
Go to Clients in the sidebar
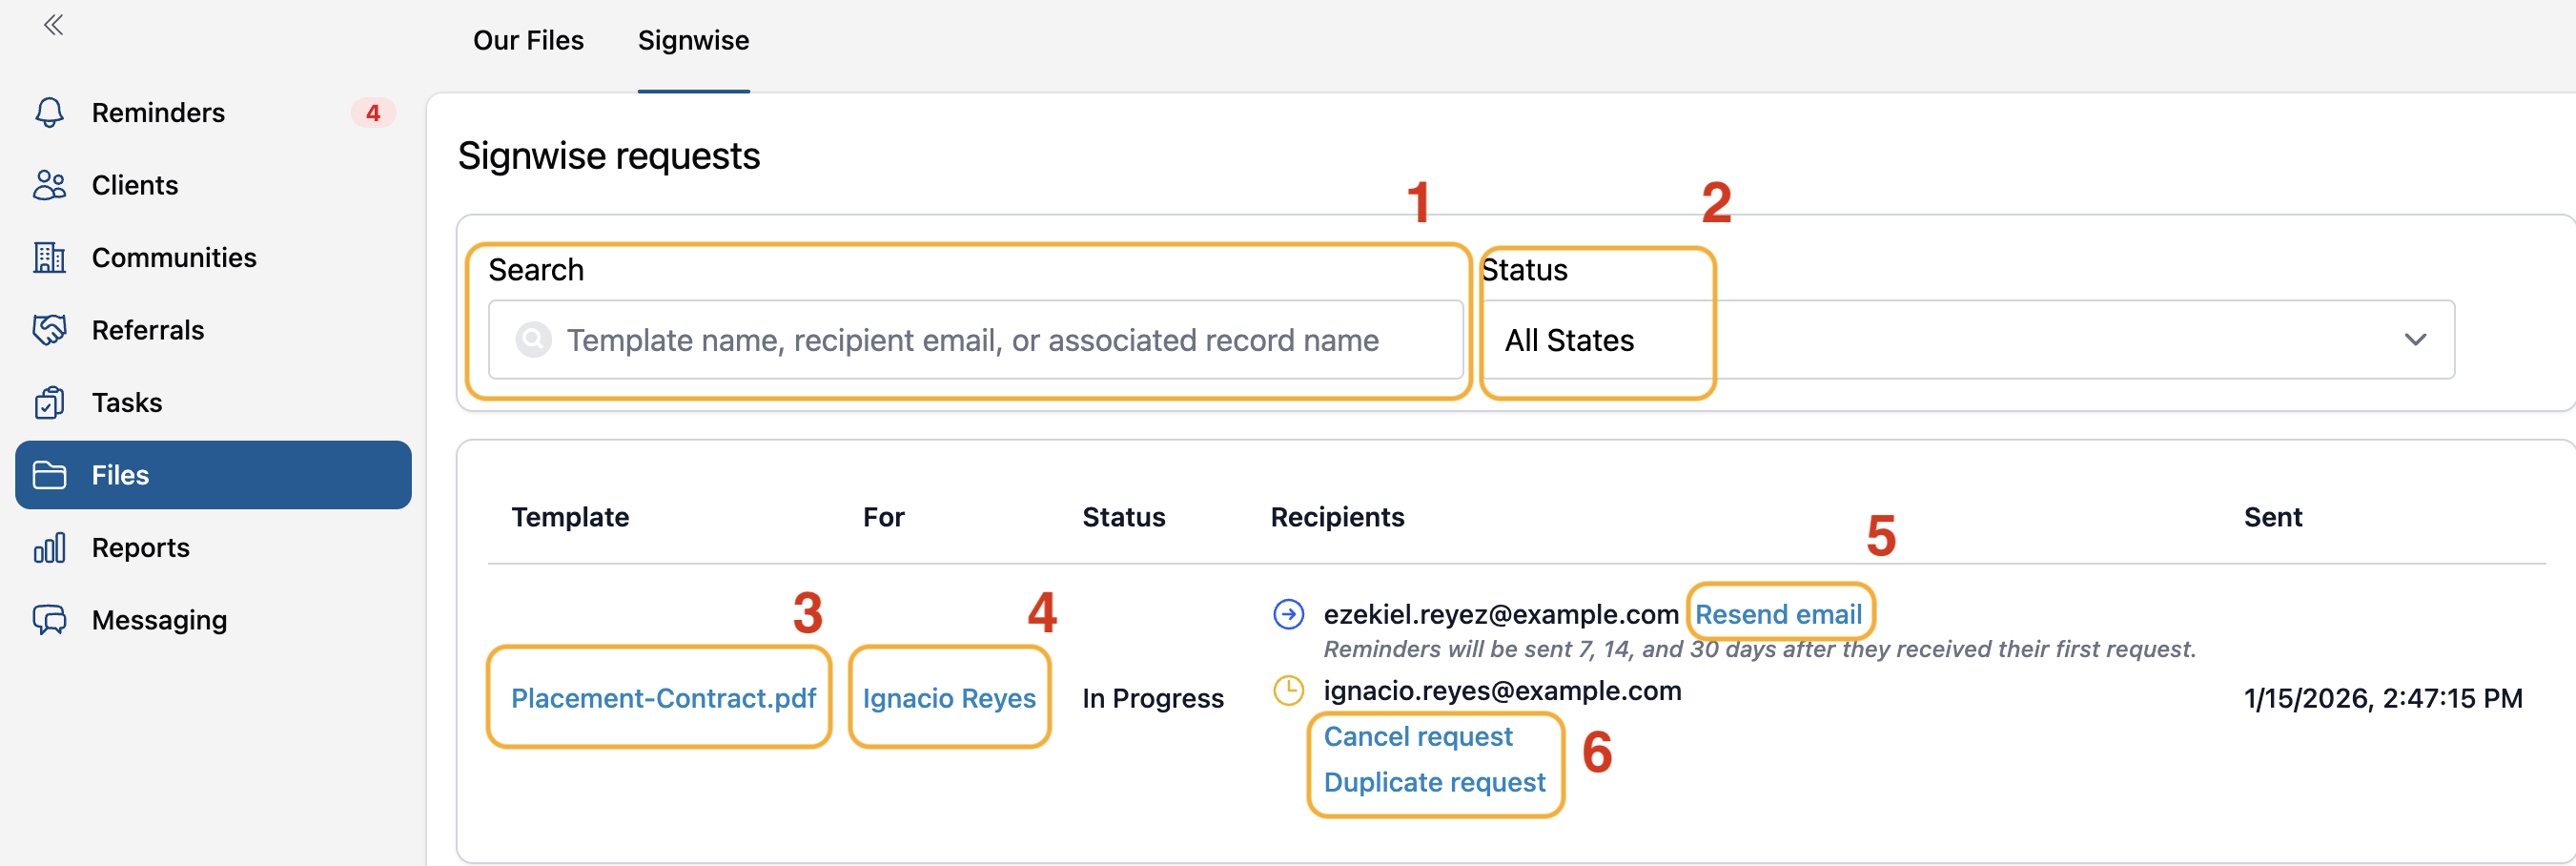pos(213,185)
